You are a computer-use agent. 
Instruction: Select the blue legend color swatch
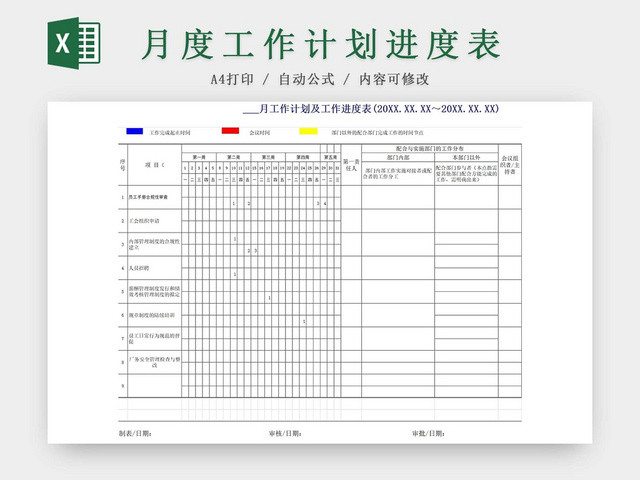click(x=135, y=131)
